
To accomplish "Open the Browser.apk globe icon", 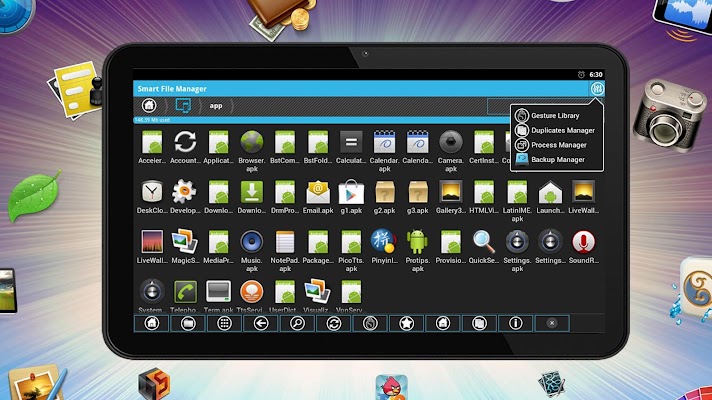I will (252, 143).
